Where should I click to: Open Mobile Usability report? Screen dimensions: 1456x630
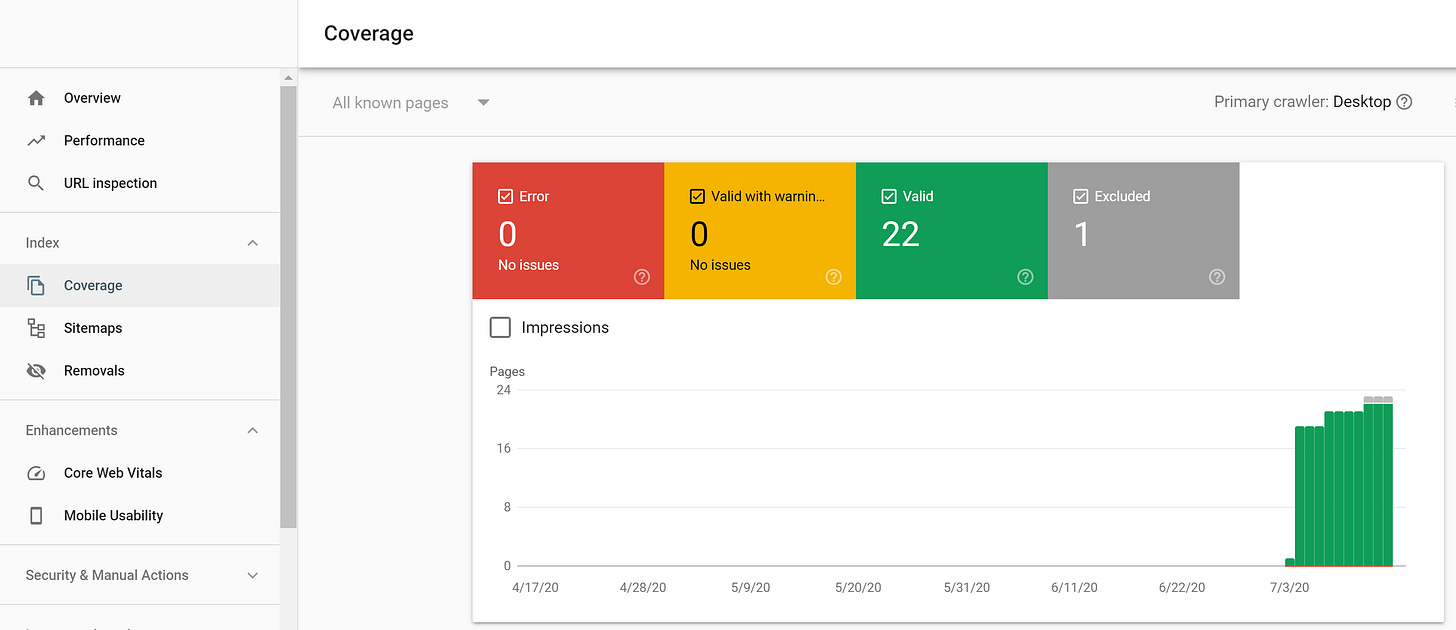[140, 516]
